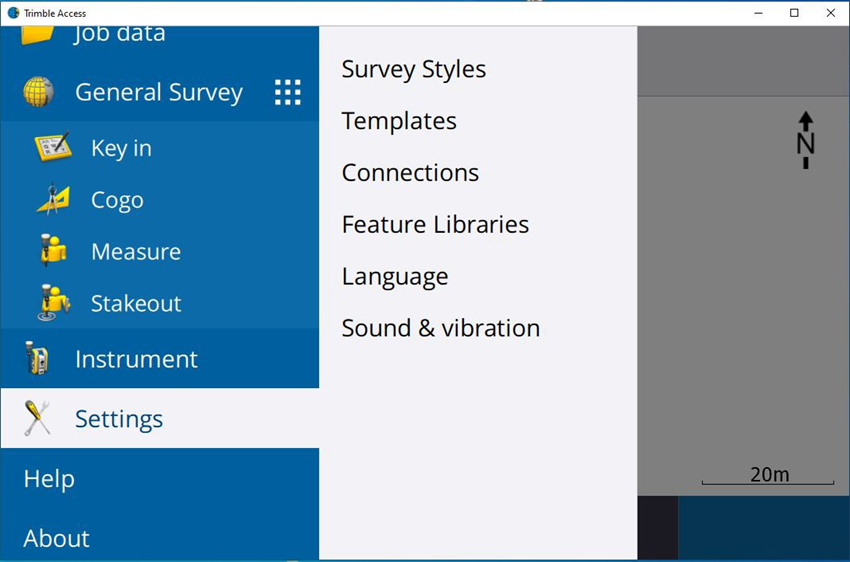
Task: Click the Settings tools icon
Action: [38, 418]
